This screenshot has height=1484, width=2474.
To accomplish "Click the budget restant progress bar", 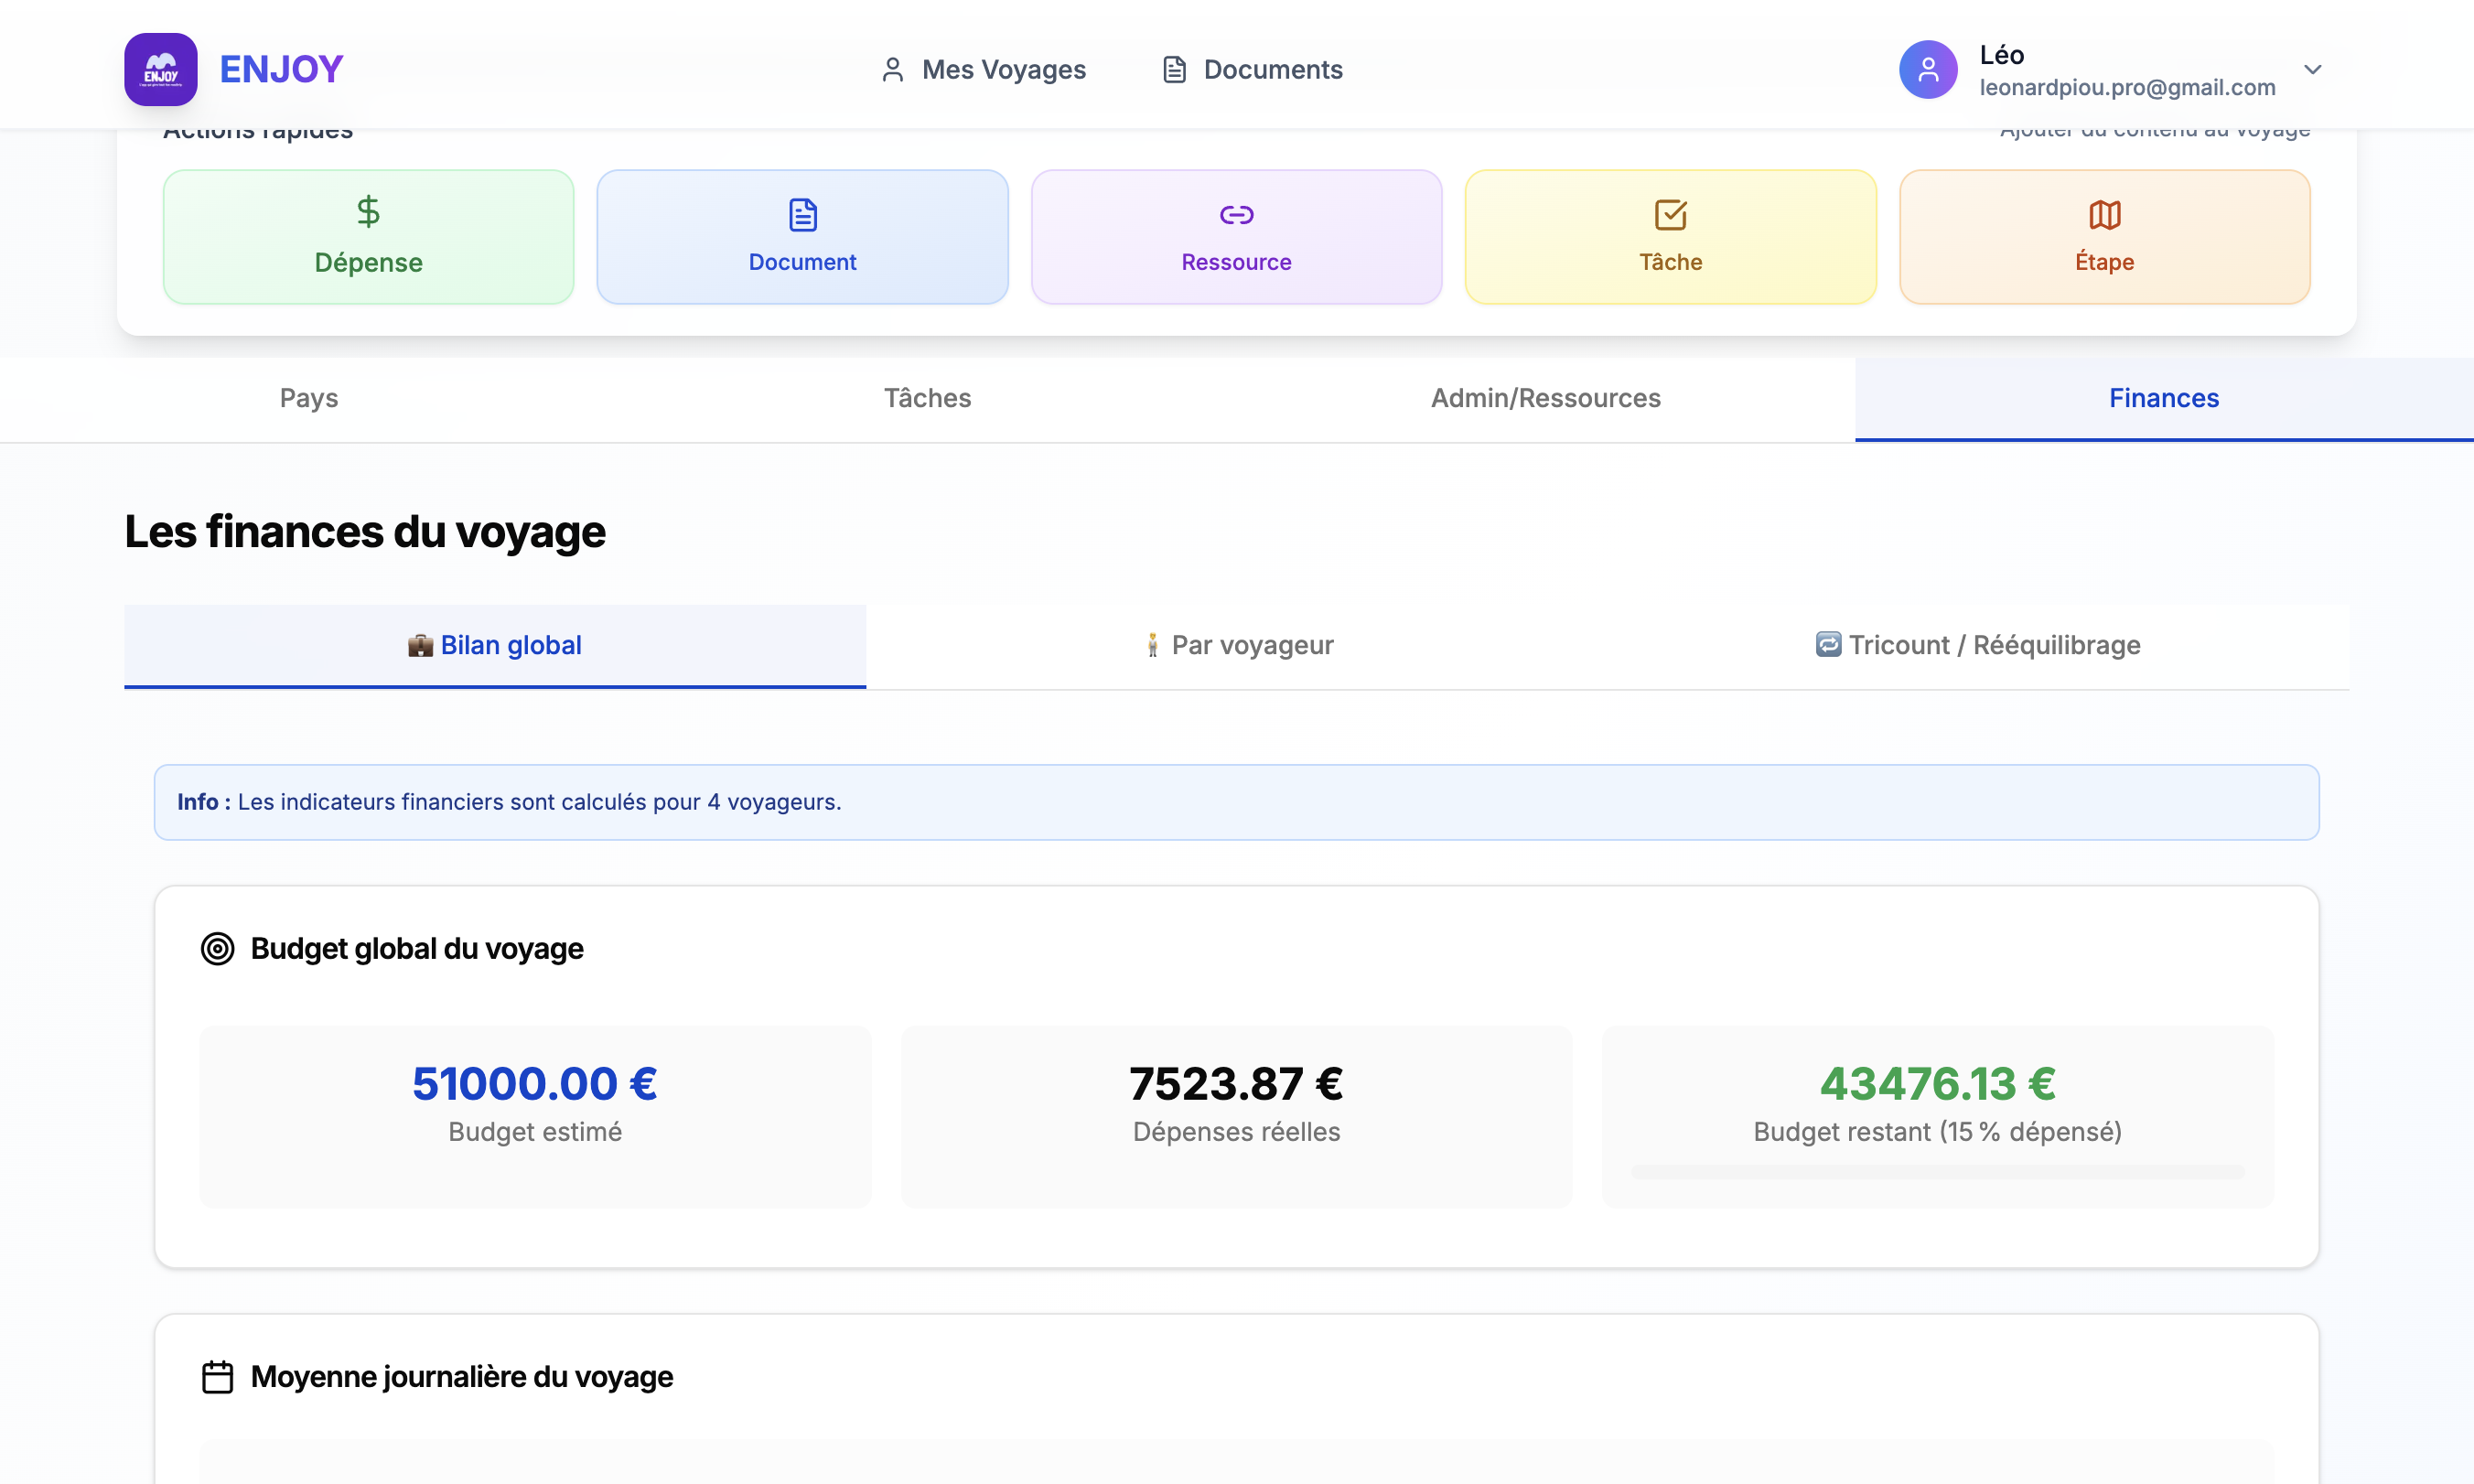I will (1937, 1171).
